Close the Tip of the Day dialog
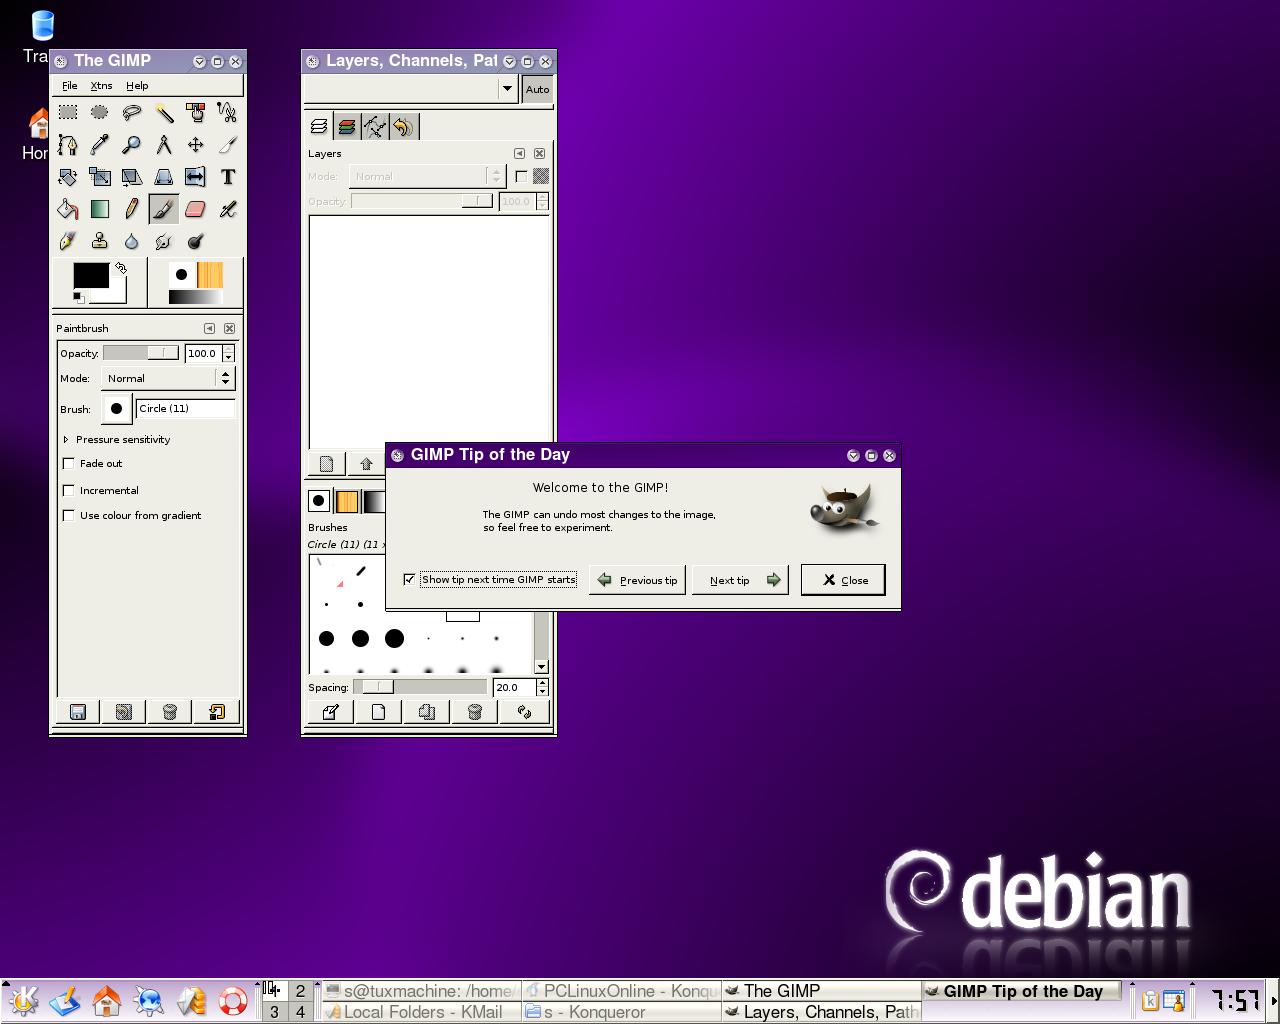The width and height of the screenshot is (1280, 1024). [x=843, y=580]
